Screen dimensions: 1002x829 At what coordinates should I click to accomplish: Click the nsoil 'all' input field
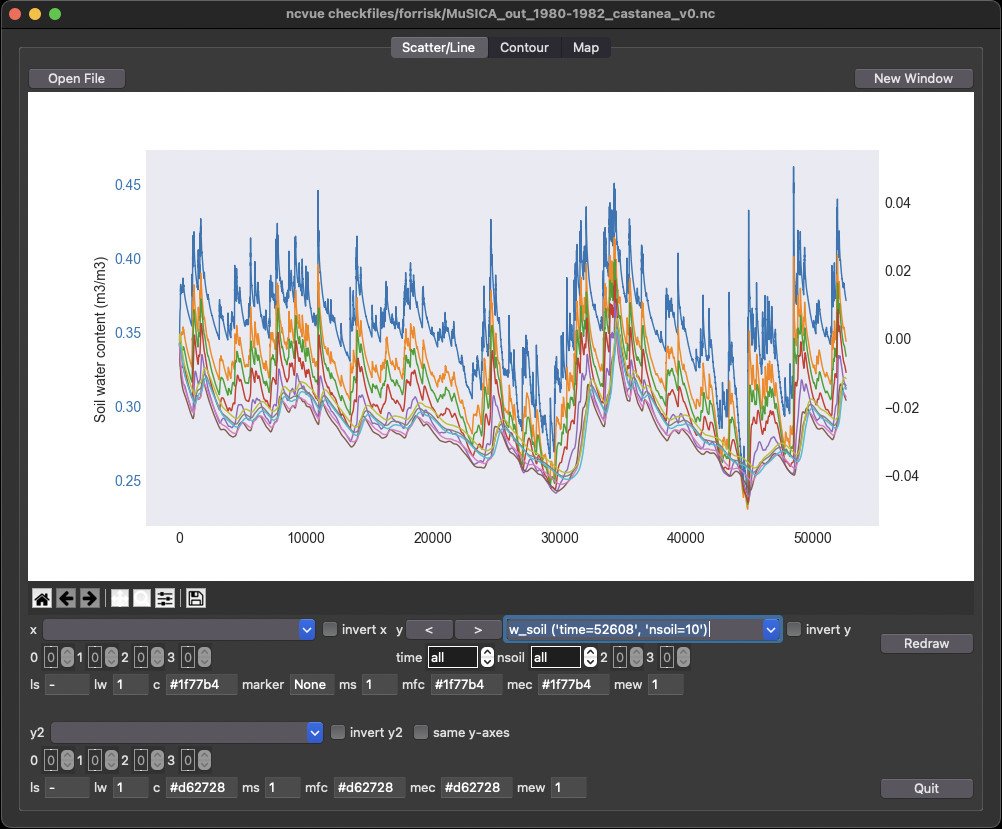556,657
